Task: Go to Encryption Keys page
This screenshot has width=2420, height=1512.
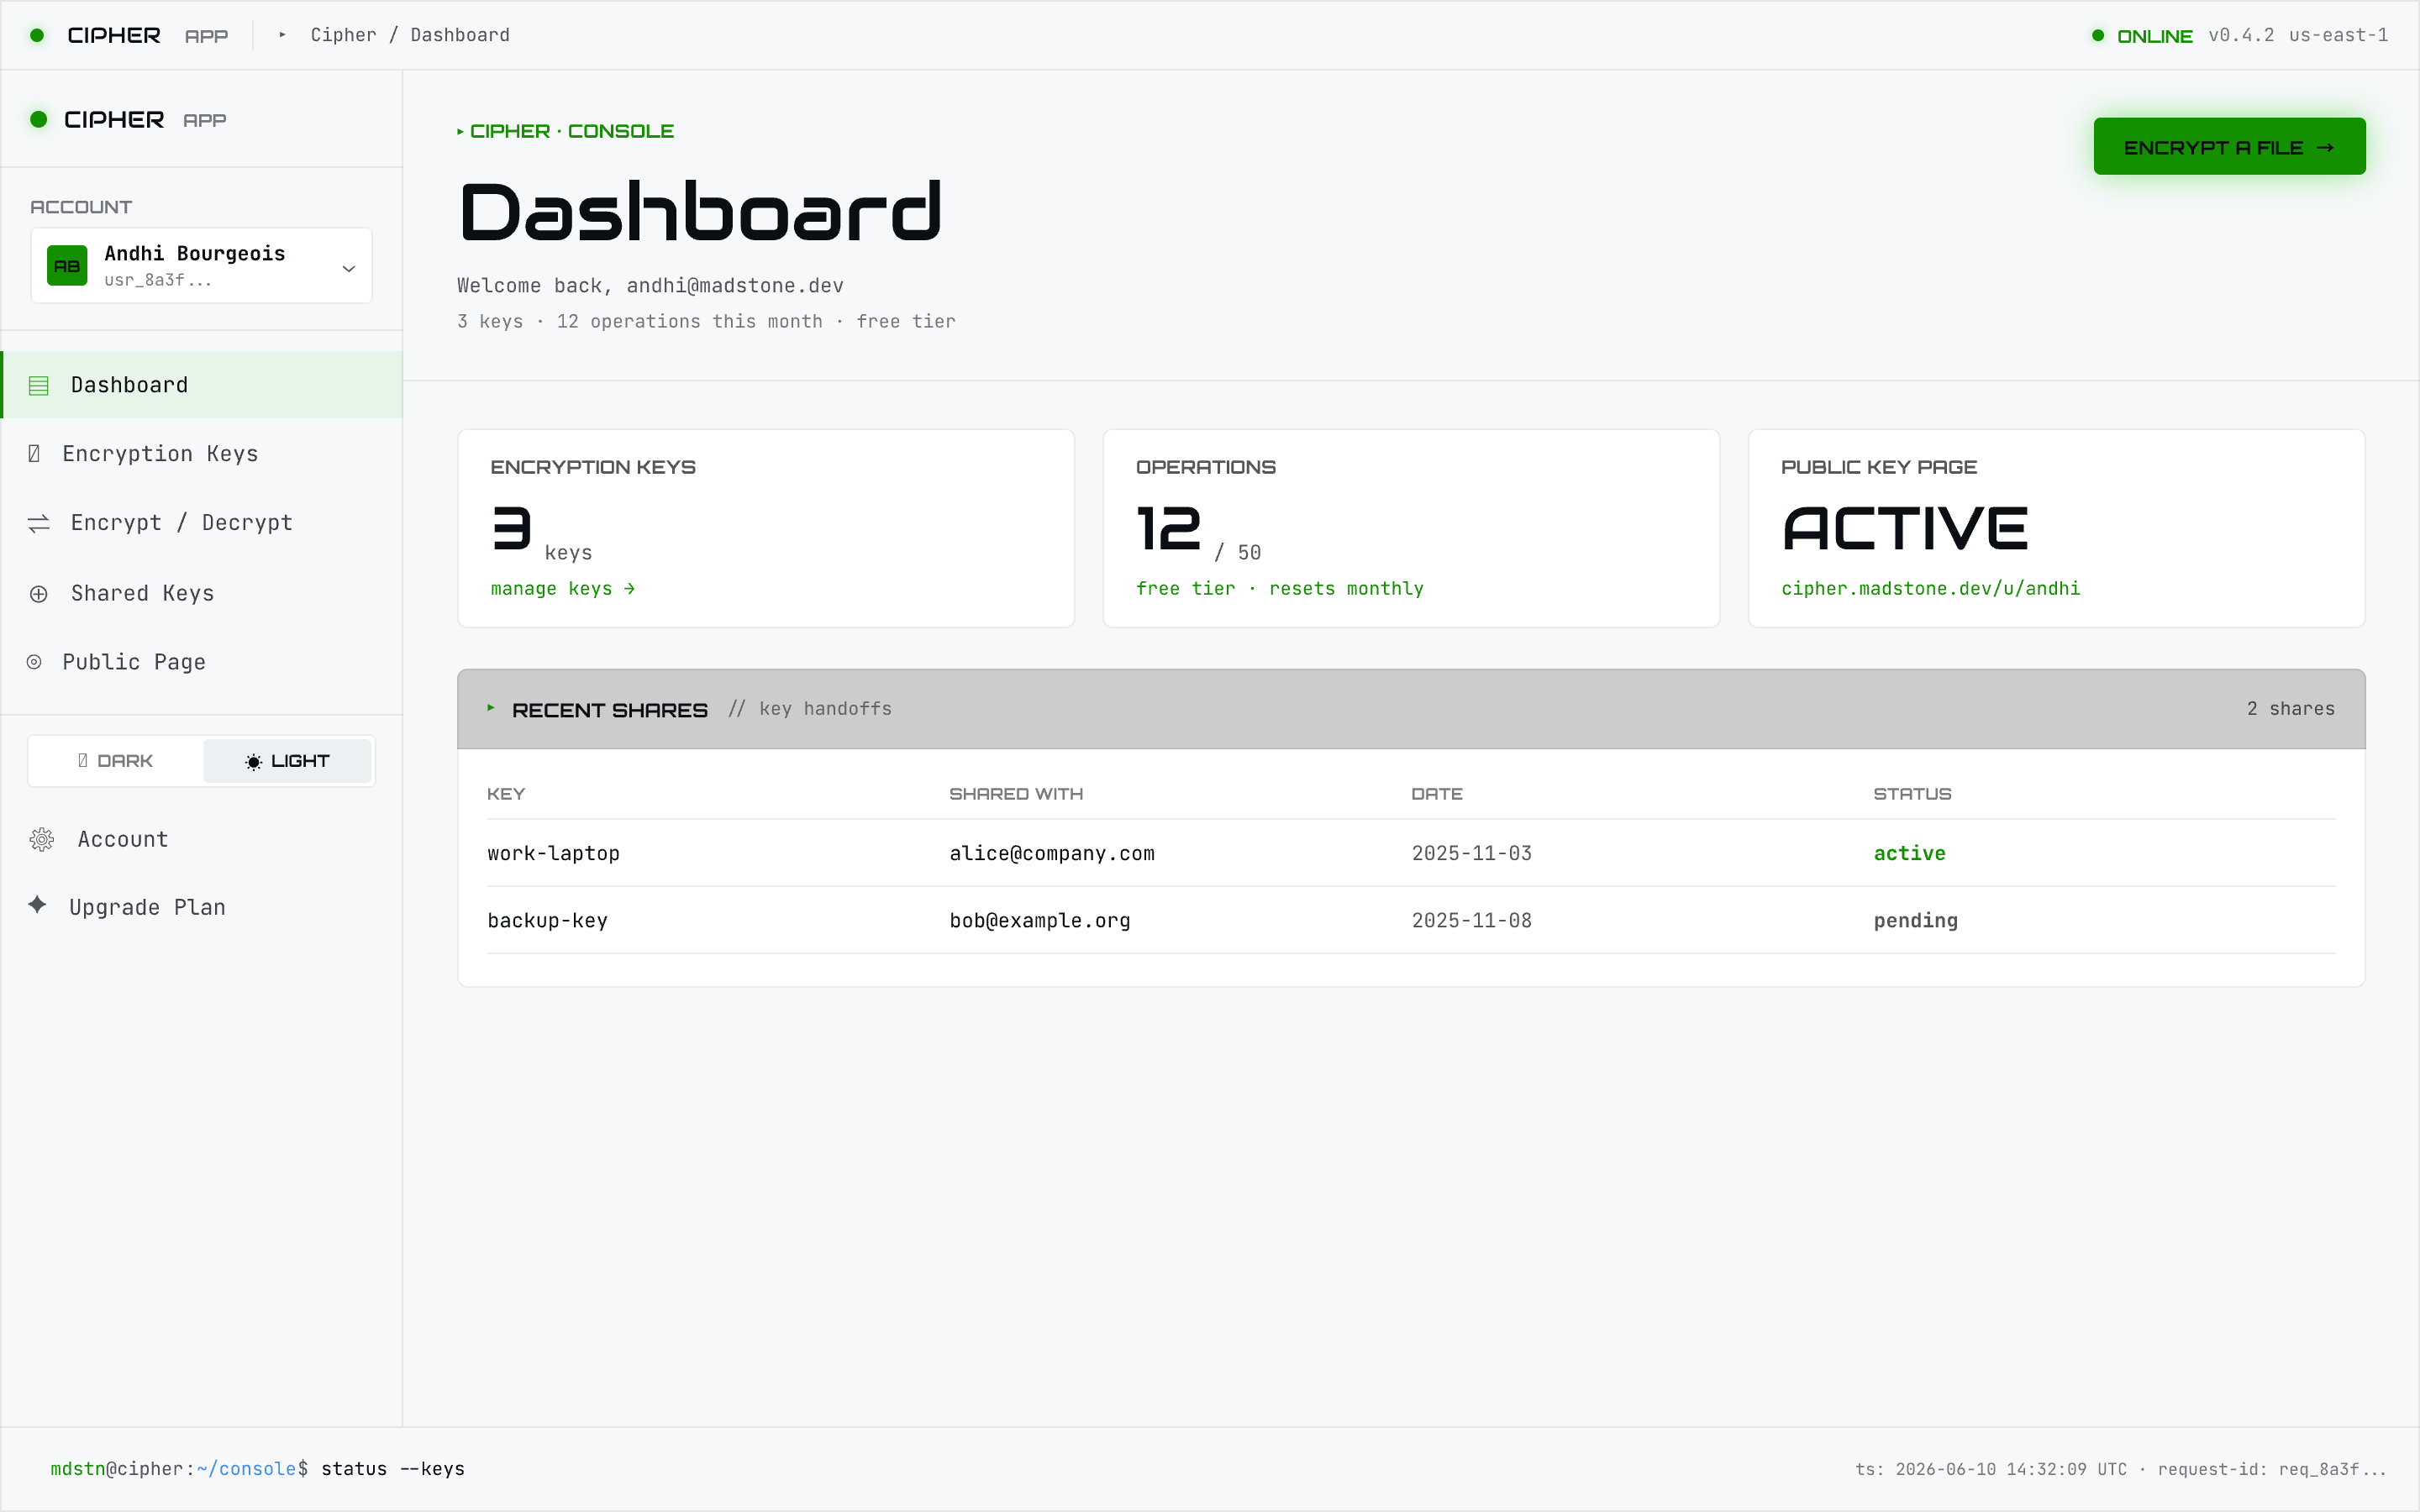Action: 202,454
